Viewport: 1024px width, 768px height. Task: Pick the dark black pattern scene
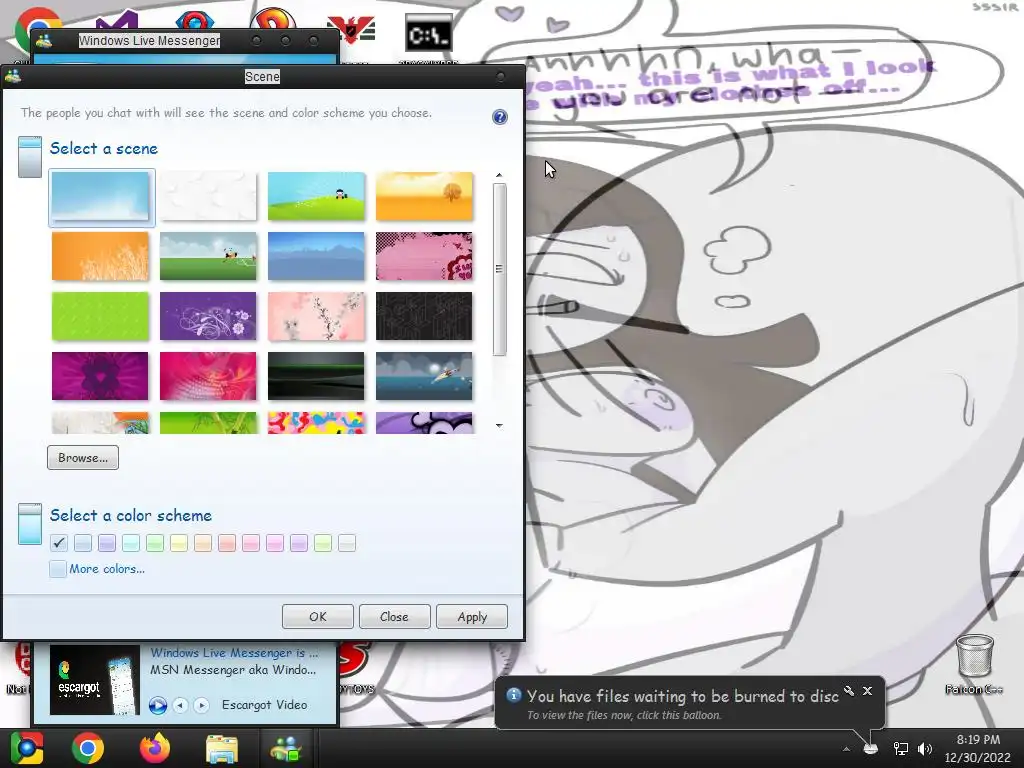424,316
